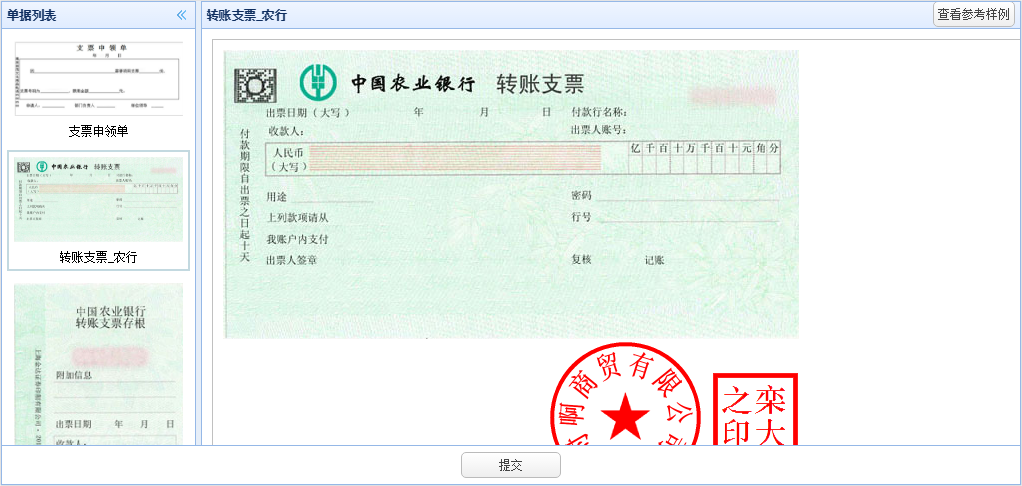Click the red round company seal
The image size is (1022, 486).
click(x=626, y=395)
